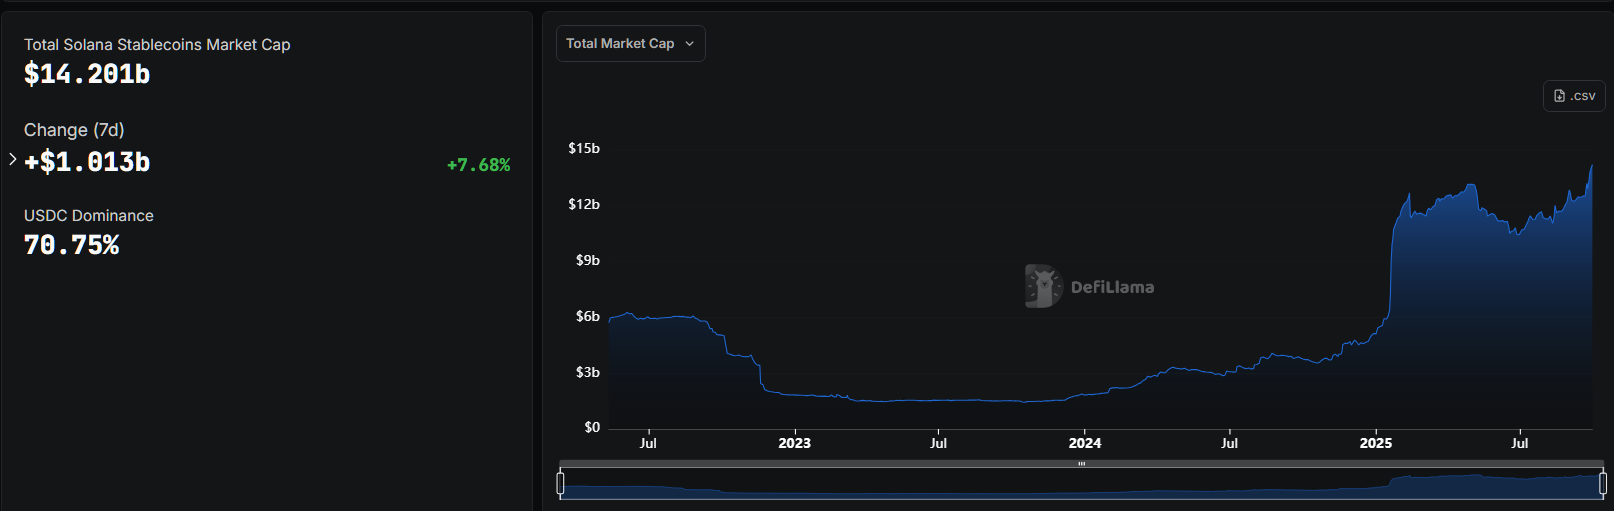Click the Total Solana Stablecoins Market Cap heading

tap(157, 45)
